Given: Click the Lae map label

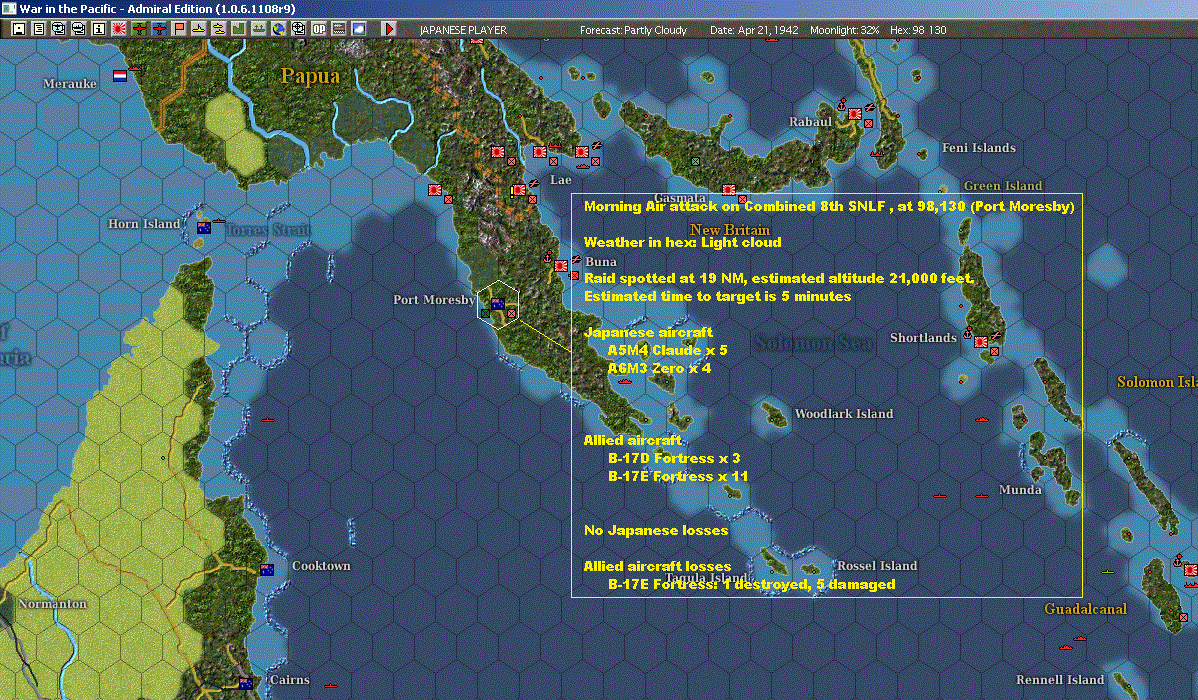Looking at the screenshot, I should click(561, 180).
